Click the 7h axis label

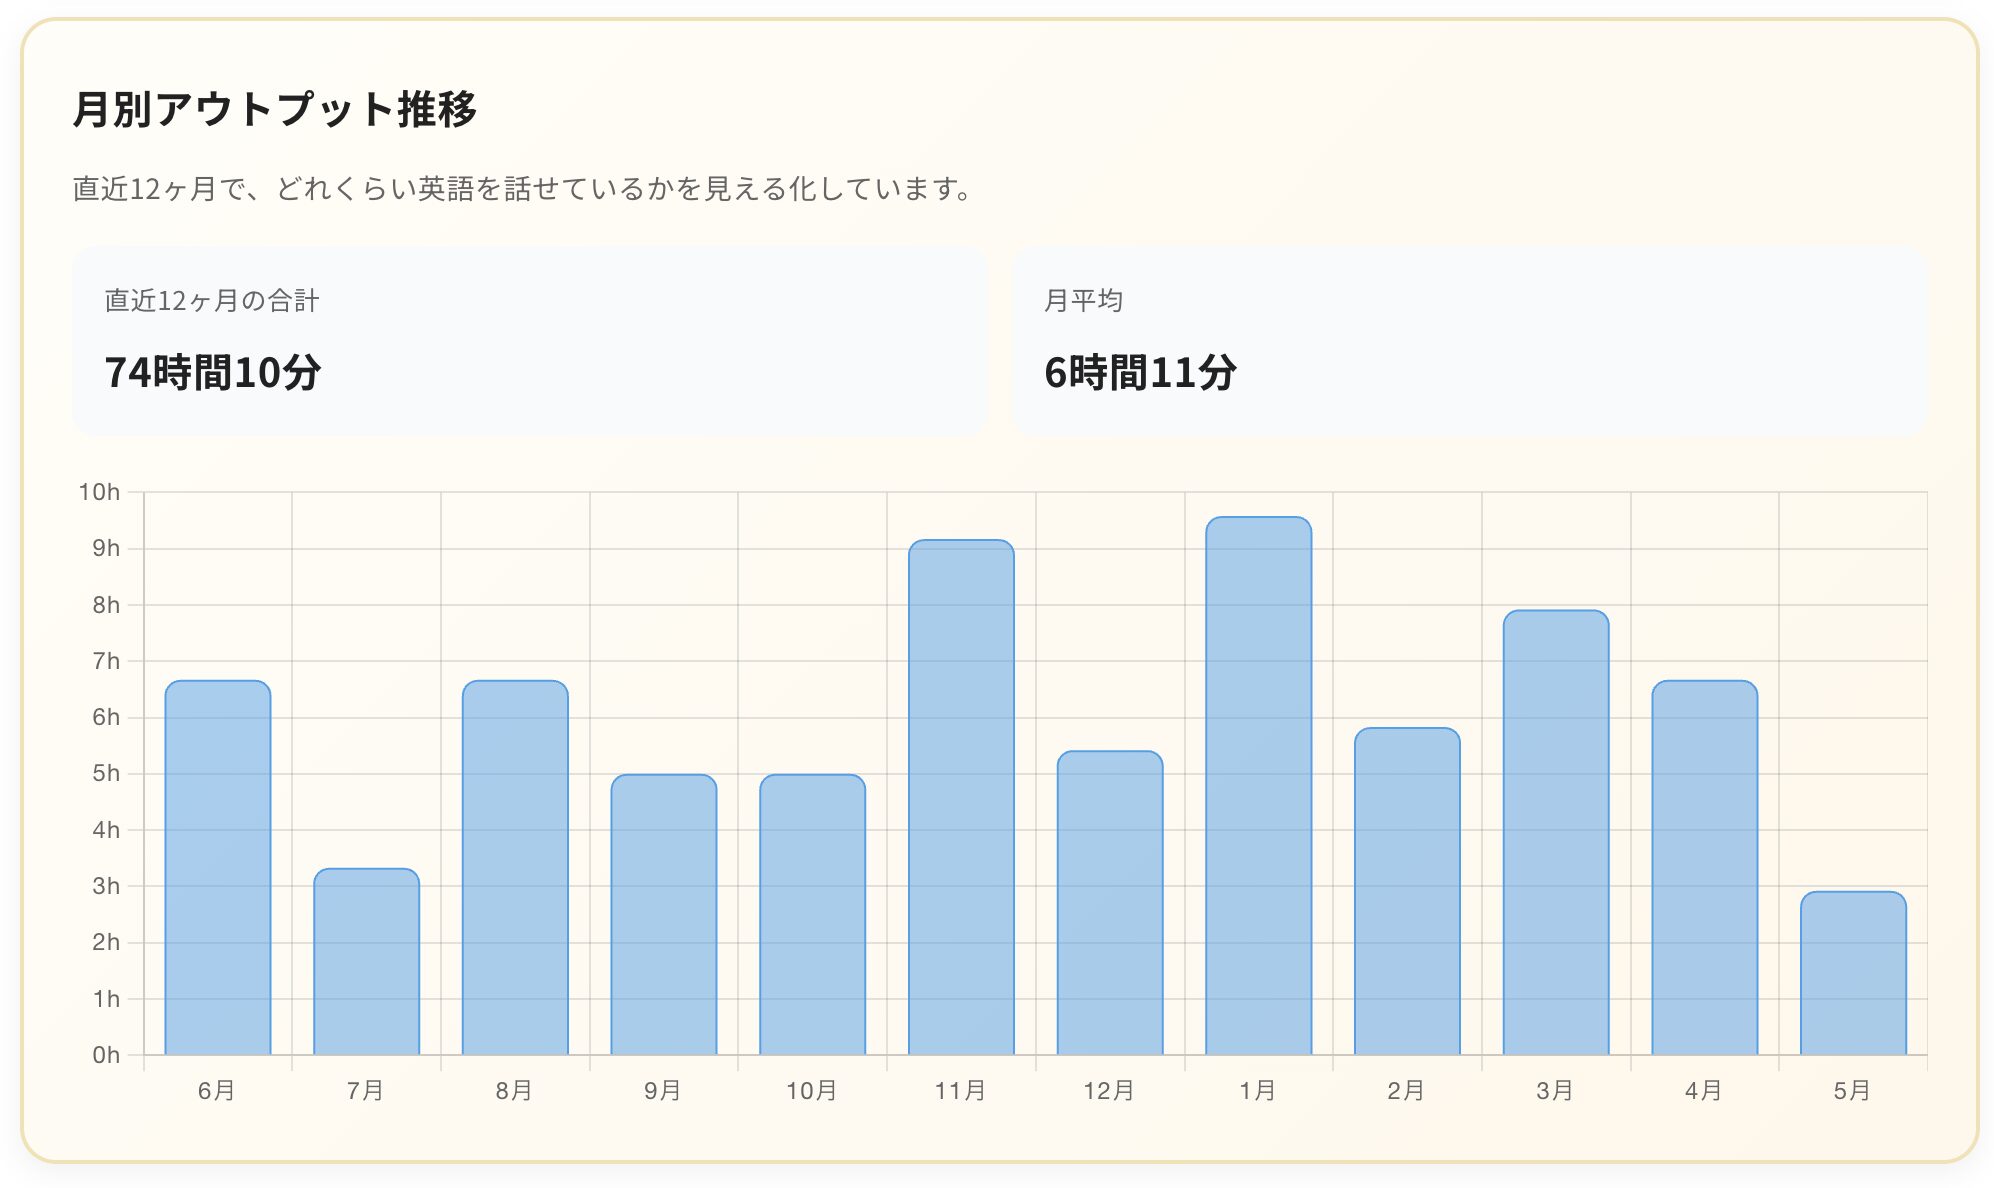[x=106, y=661]
